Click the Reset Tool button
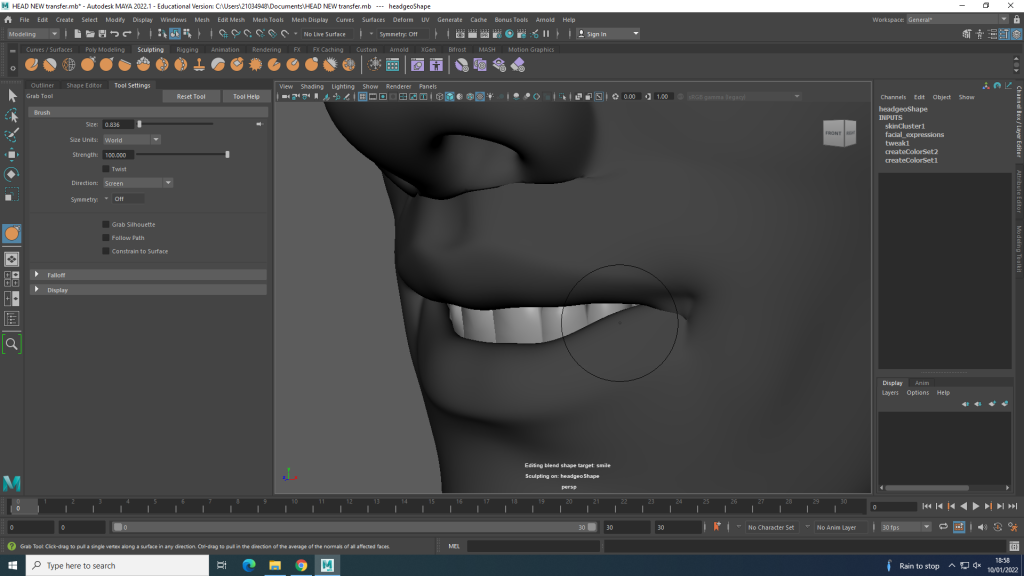The image size is (1024, 576). click(x=191, y=97)
